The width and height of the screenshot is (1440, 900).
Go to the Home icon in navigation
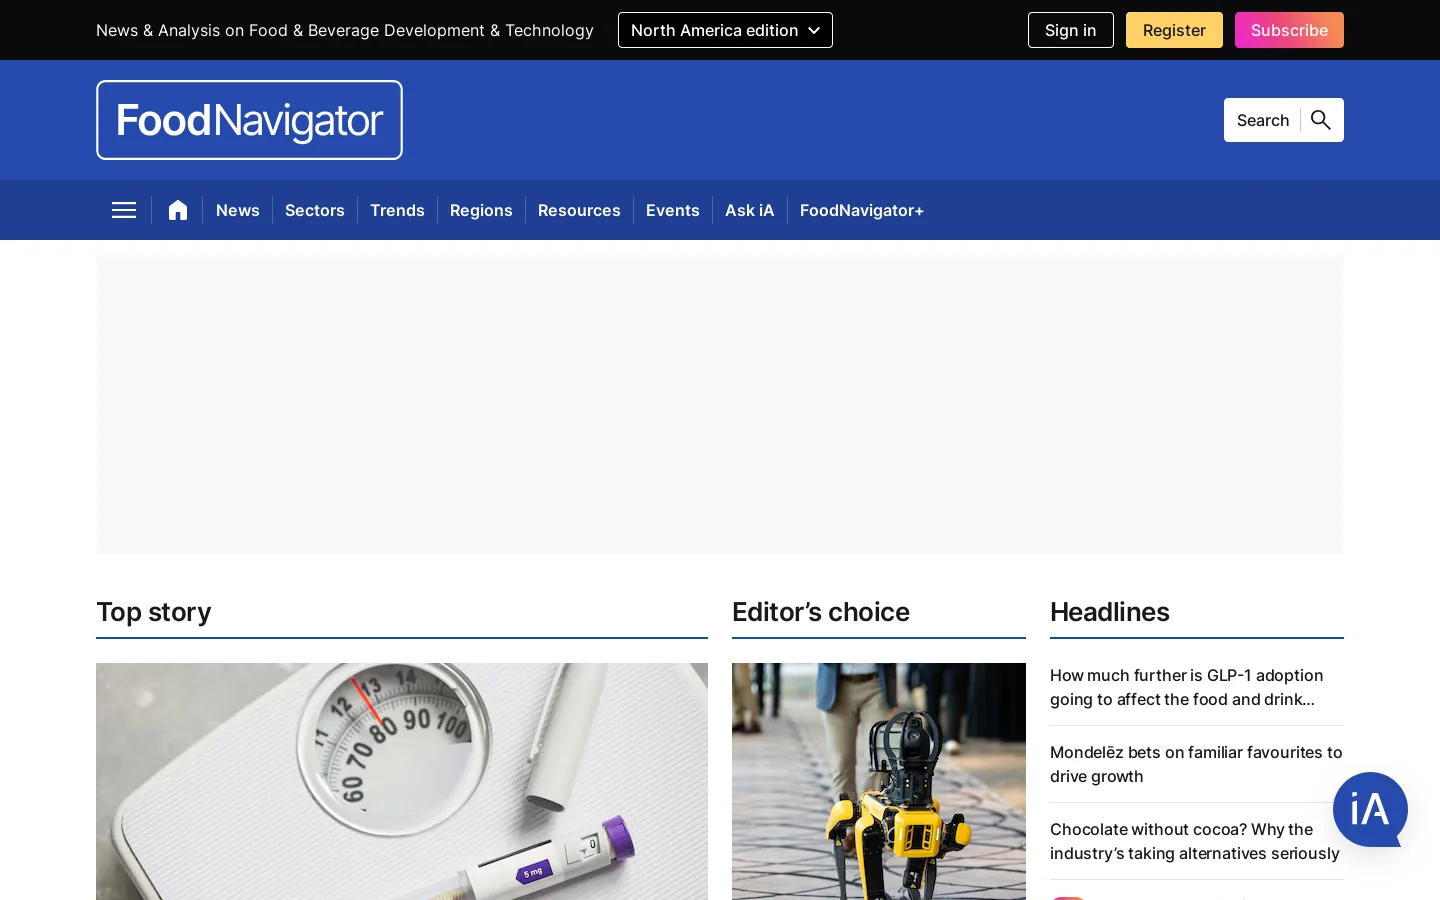tap(178, 210)
